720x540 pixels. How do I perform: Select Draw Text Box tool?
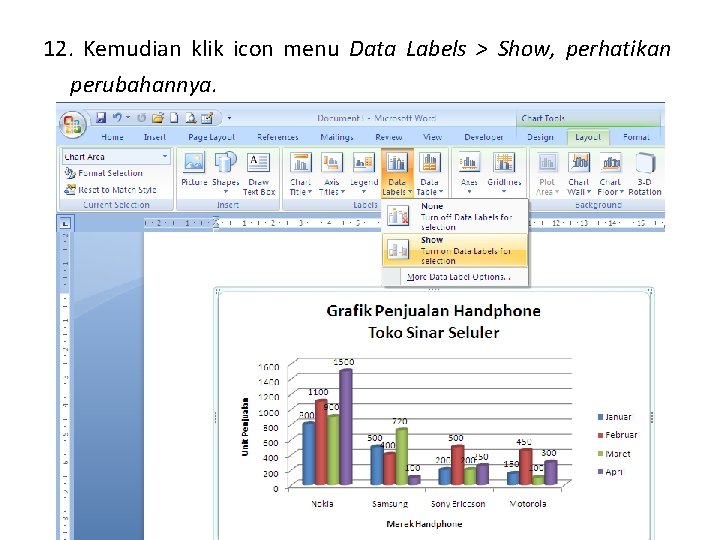click(x=259, y=172)
